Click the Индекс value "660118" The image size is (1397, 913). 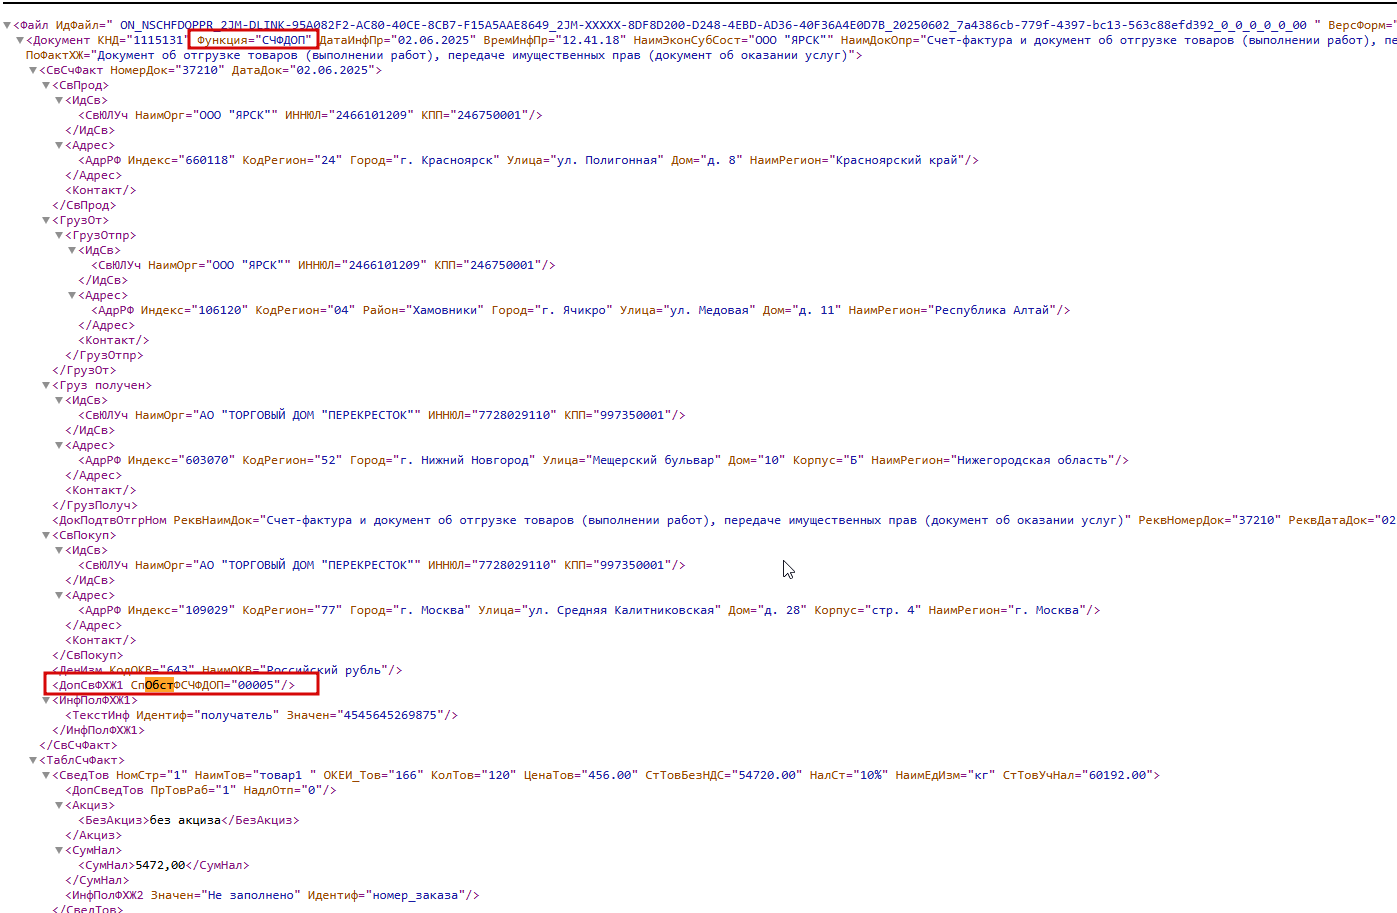point(207,160)
